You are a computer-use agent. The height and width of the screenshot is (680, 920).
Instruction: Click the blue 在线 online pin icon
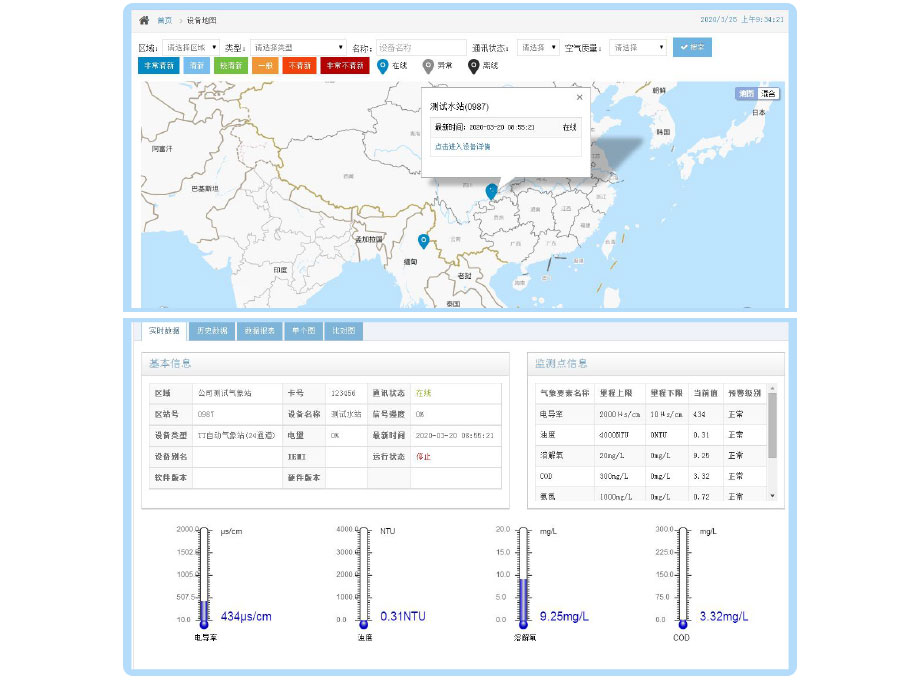382,66
